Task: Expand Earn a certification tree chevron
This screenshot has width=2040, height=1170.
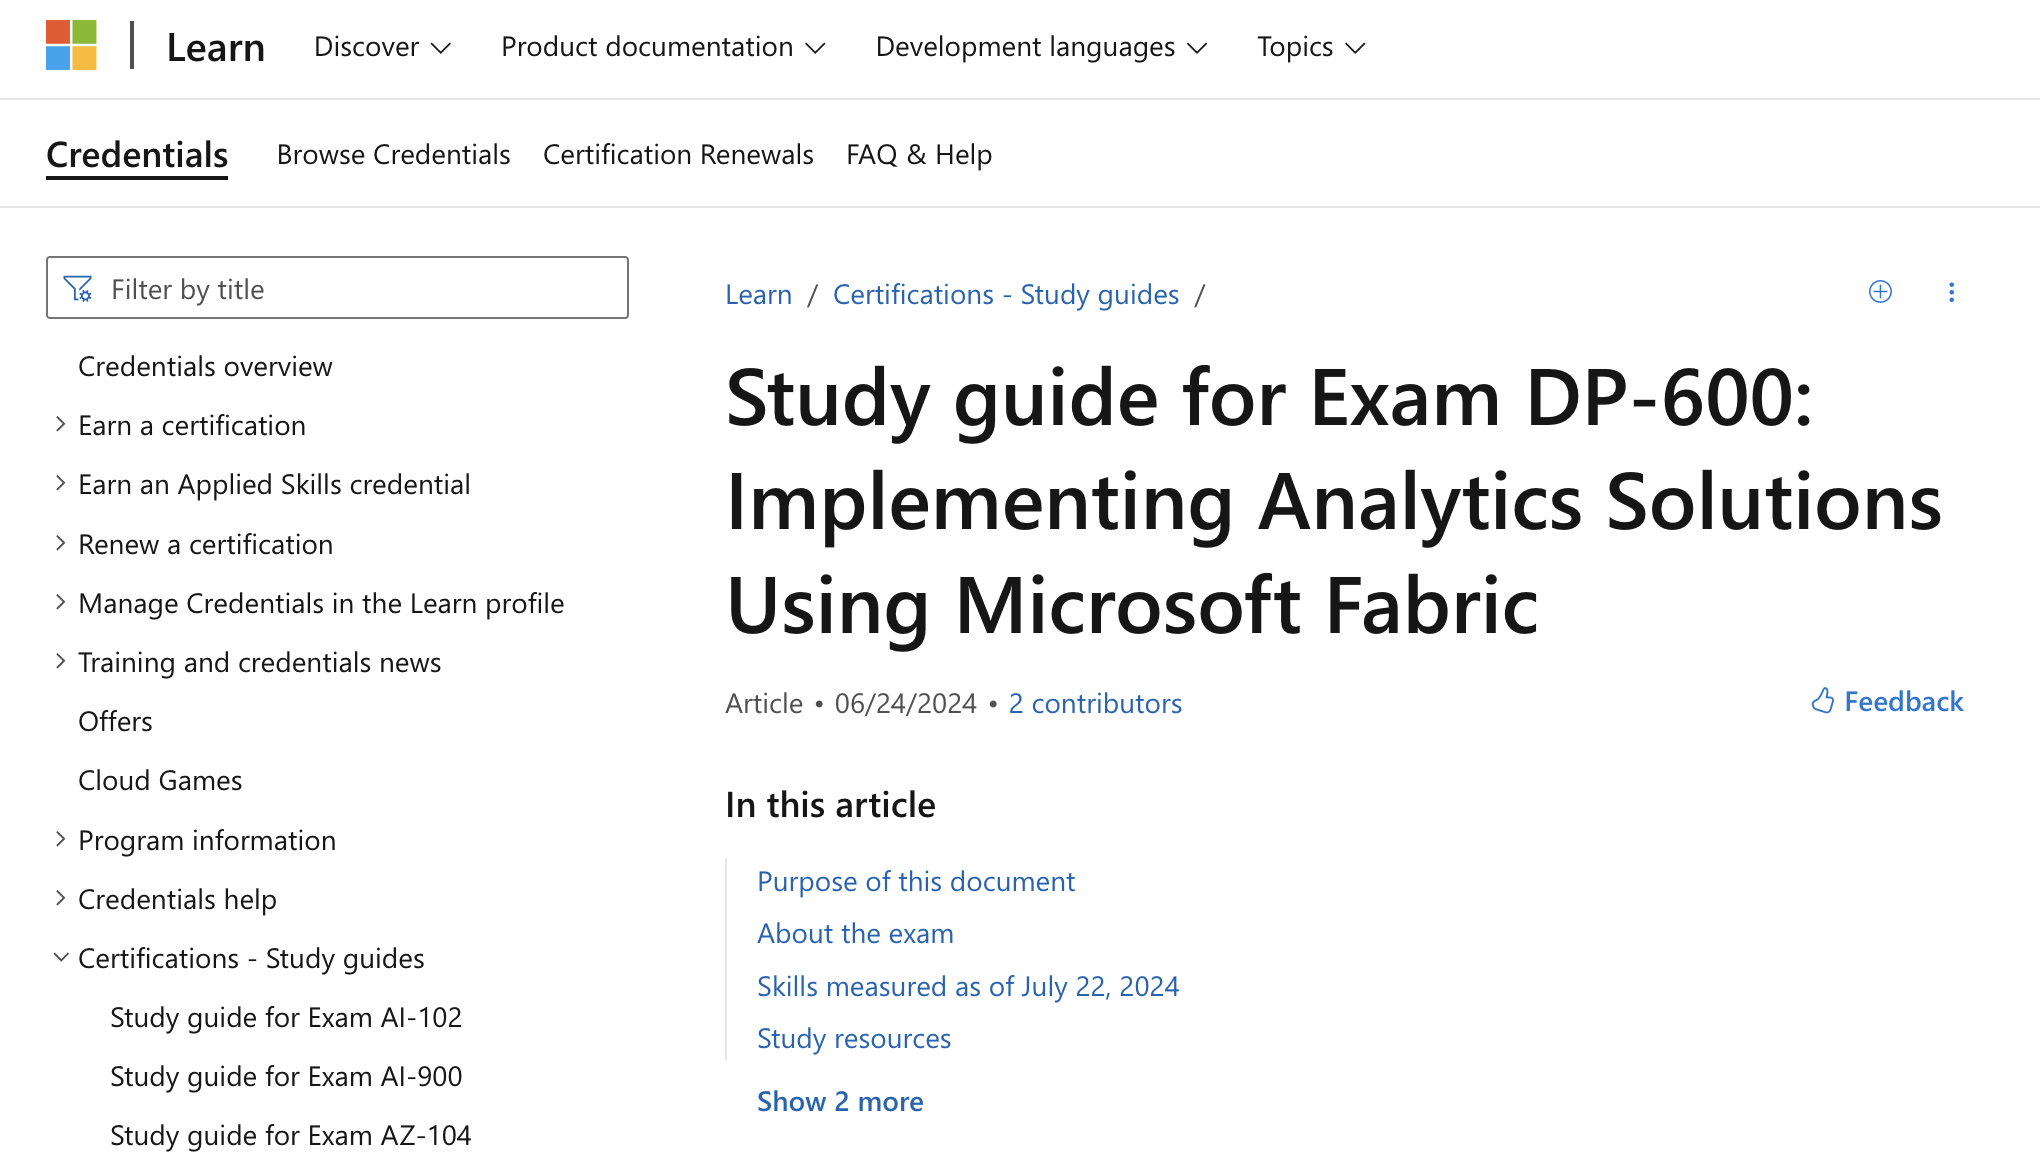Action: pyautogui.click(x=60, y=425)
